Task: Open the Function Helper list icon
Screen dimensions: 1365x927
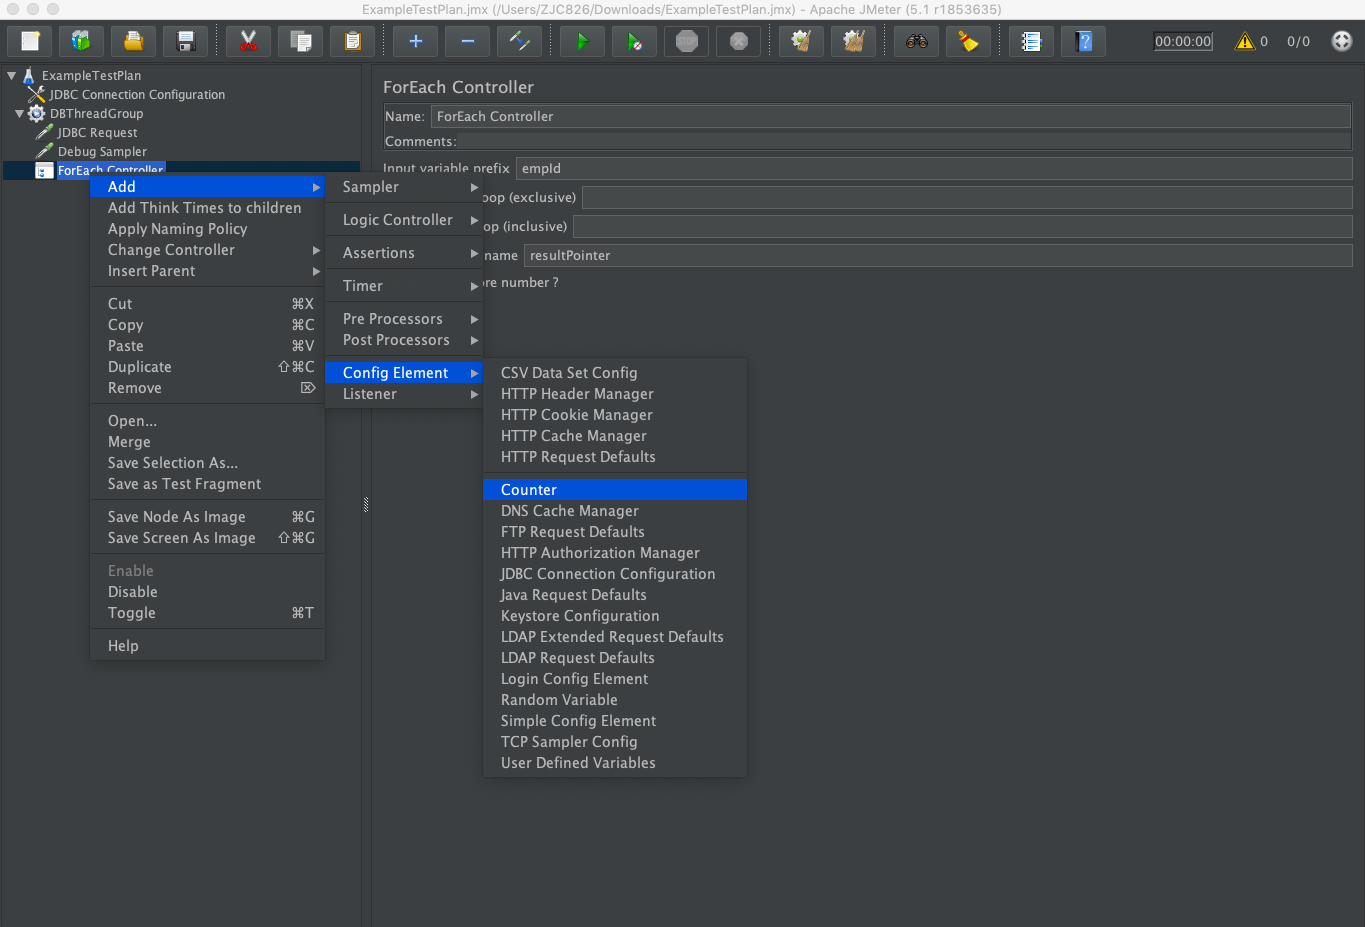Action: (x=1031, y=41)
